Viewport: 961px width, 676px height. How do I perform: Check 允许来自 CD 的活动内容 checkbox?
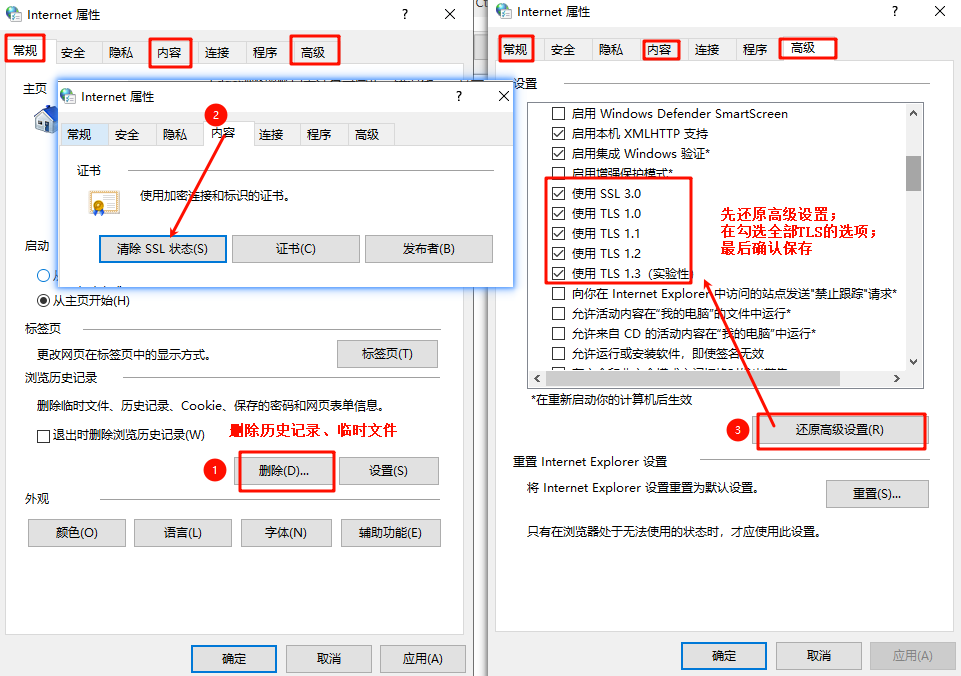tap(558, 333)
